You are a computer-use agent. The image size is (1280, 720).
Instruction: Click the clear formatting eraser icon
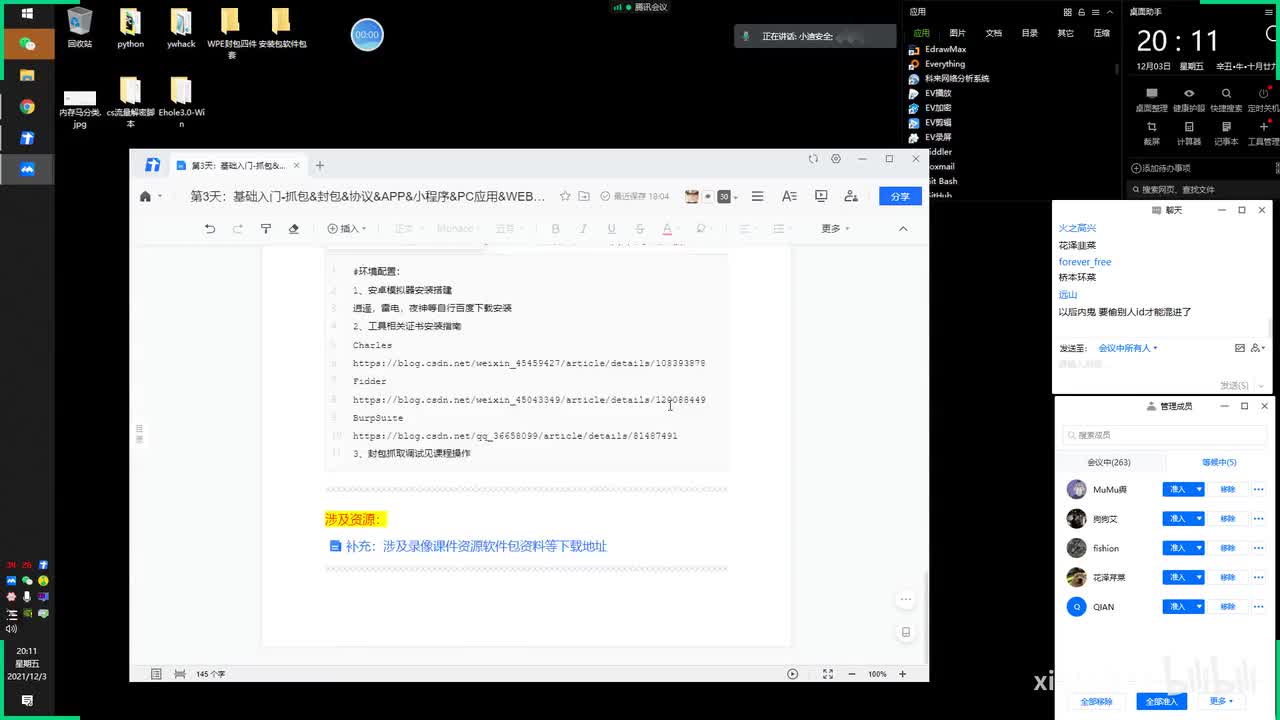click(x=293, y=229)
